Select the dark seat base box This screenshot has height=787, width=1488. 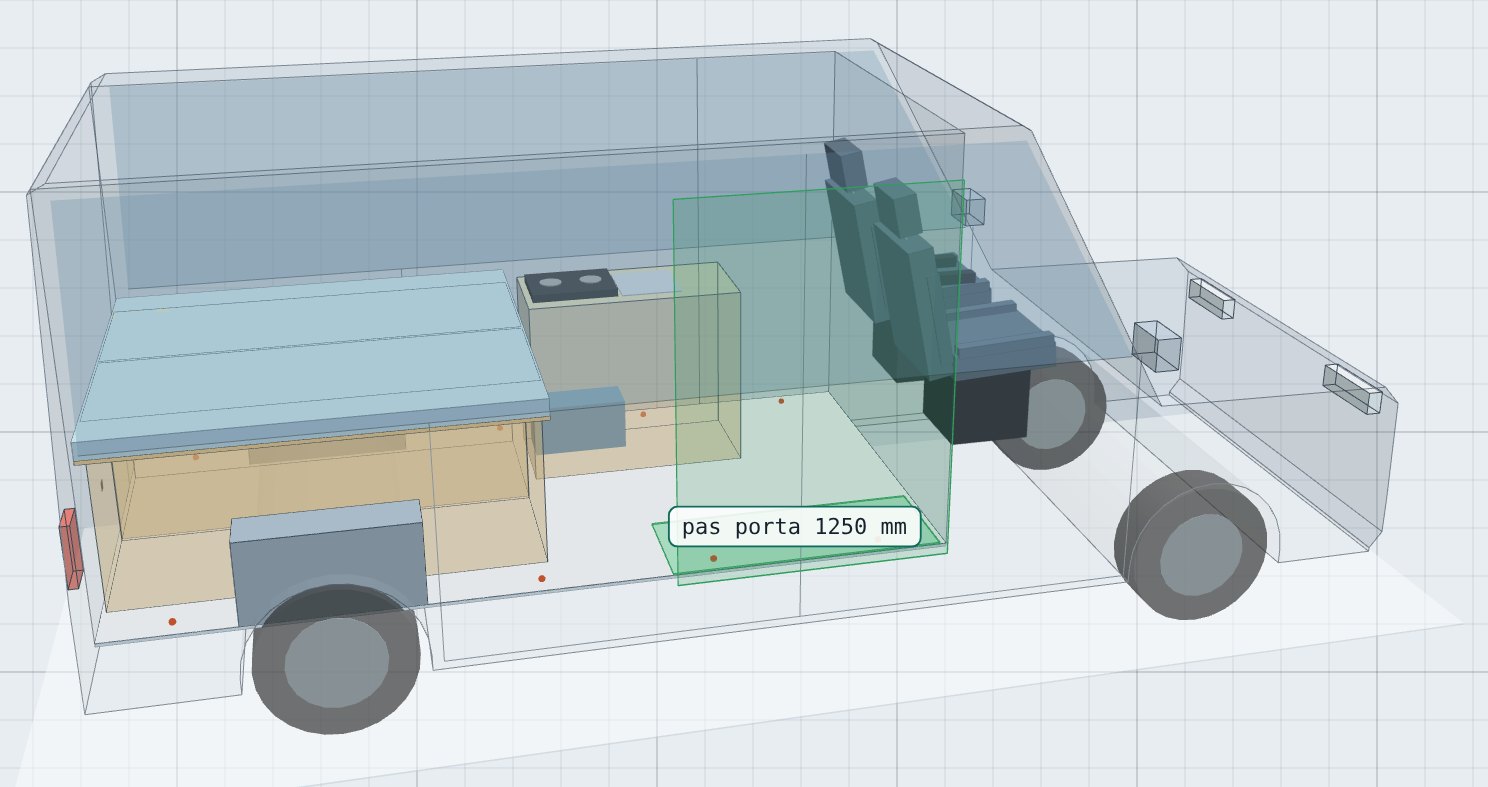click(x=978, y=405)
